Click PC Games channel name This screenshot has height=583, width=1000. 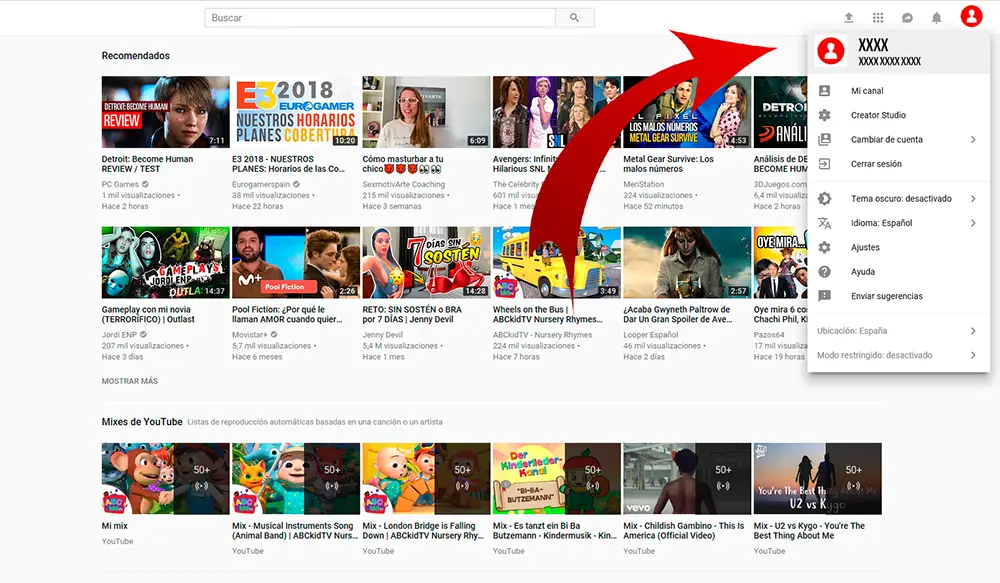coord(120,184)
